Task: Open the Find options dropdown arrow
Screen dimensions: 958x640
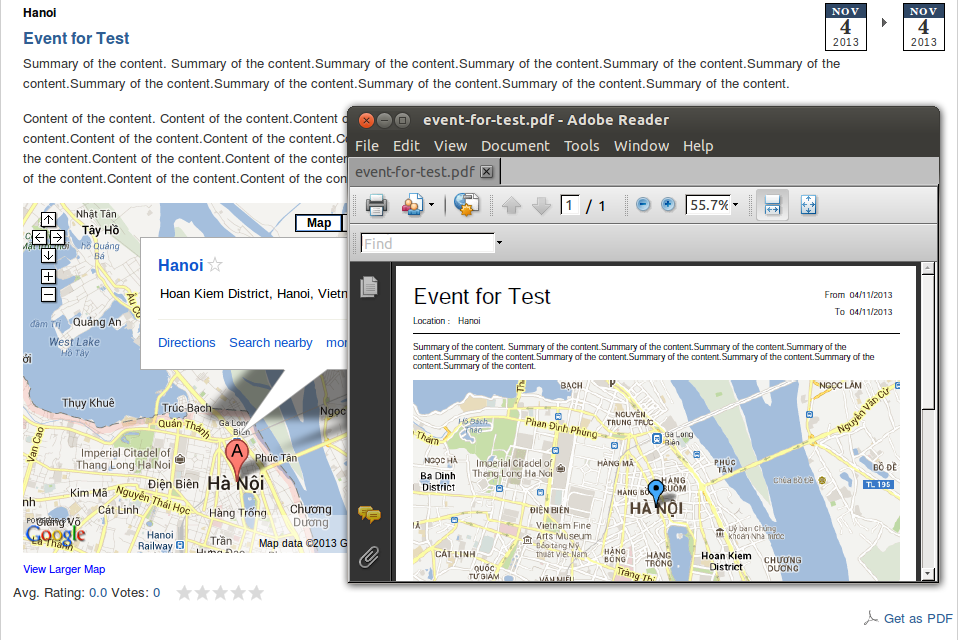Action: [x=499, y=243]
